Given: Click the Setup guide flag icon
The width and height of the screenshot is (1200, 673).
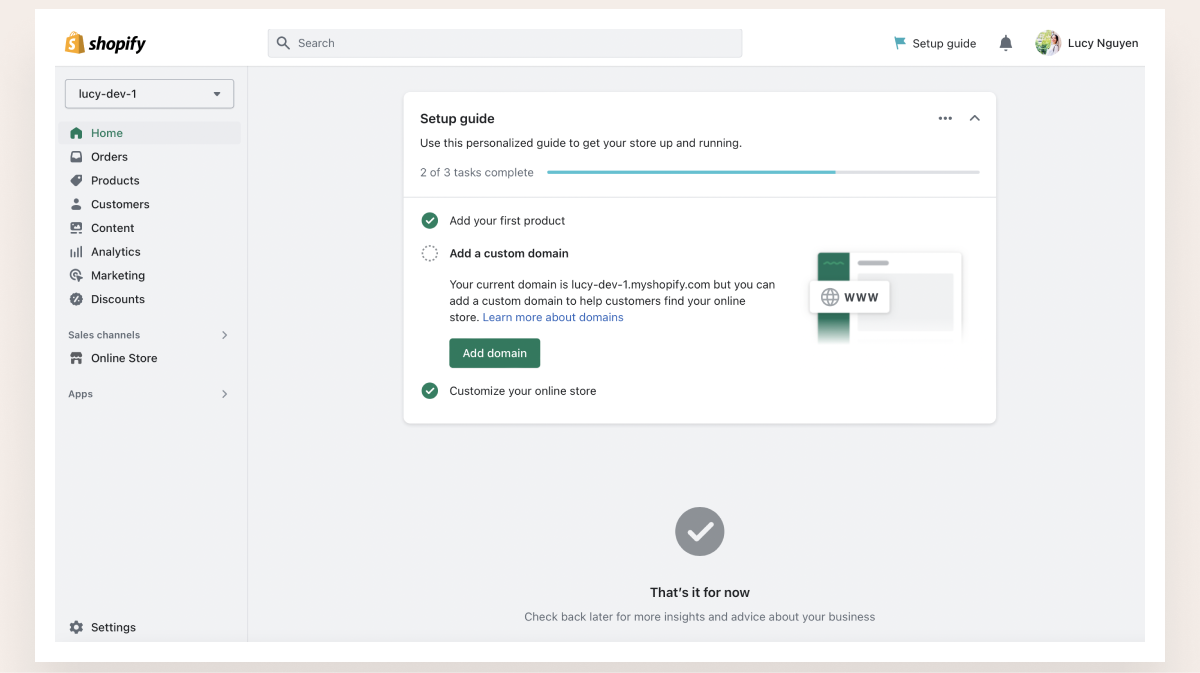Looking at the screenshot, I should coord(900,43).
